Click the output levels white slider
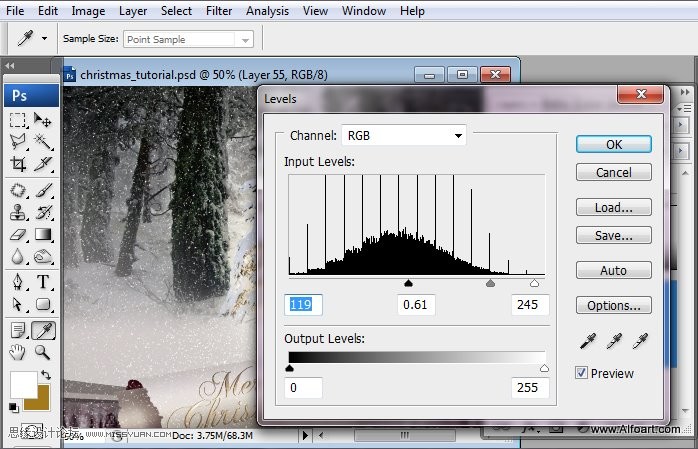Image resolution: width=698 pixels, height=449 pixels. tap(544, 368)
